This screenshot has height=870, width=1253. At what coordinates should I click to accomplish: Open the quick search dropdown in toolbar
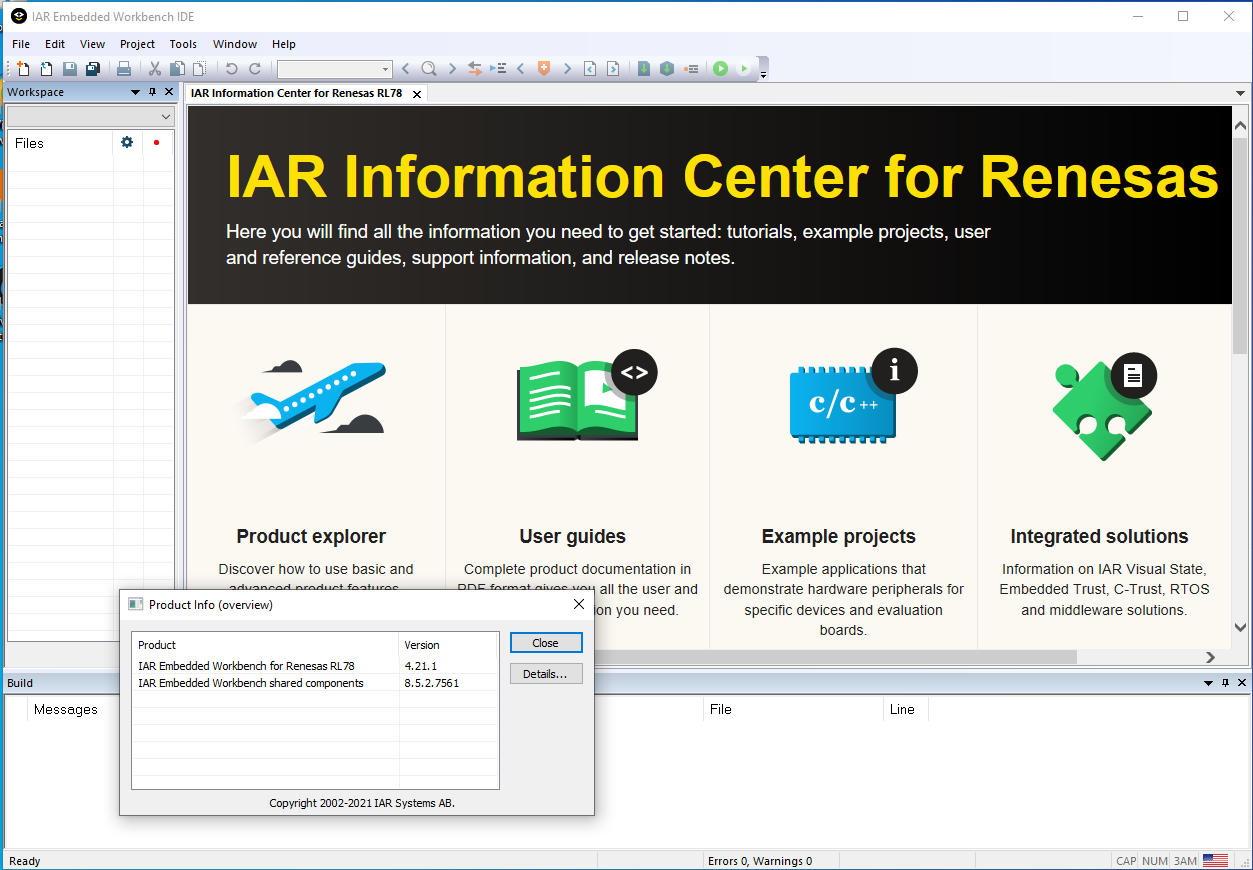(386, 69)
